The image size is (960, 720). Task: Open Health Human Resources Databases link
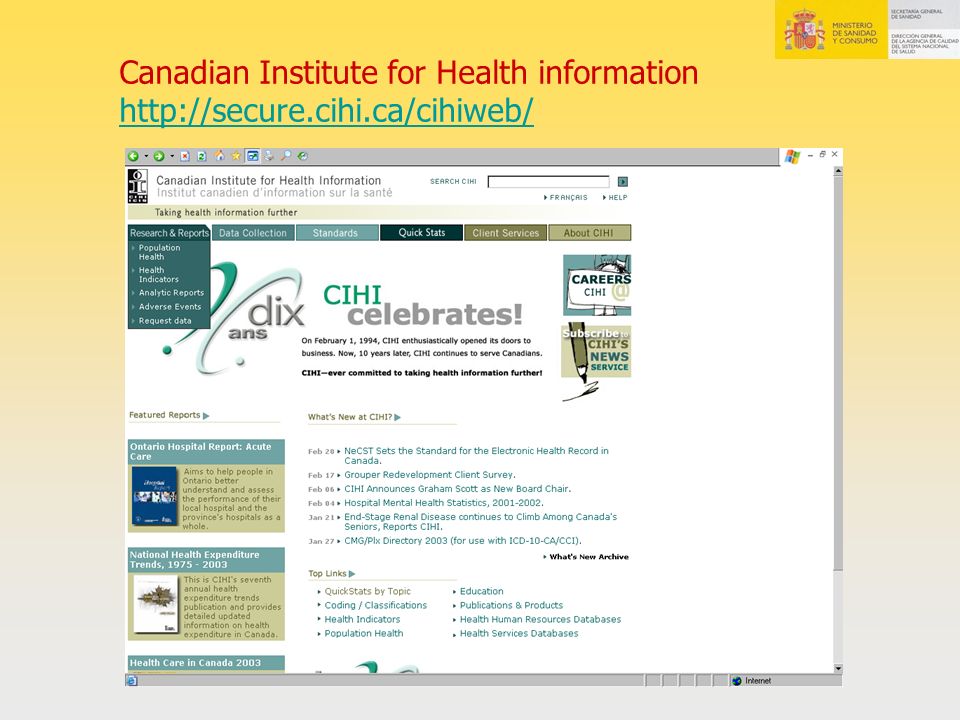coord(541,620)
